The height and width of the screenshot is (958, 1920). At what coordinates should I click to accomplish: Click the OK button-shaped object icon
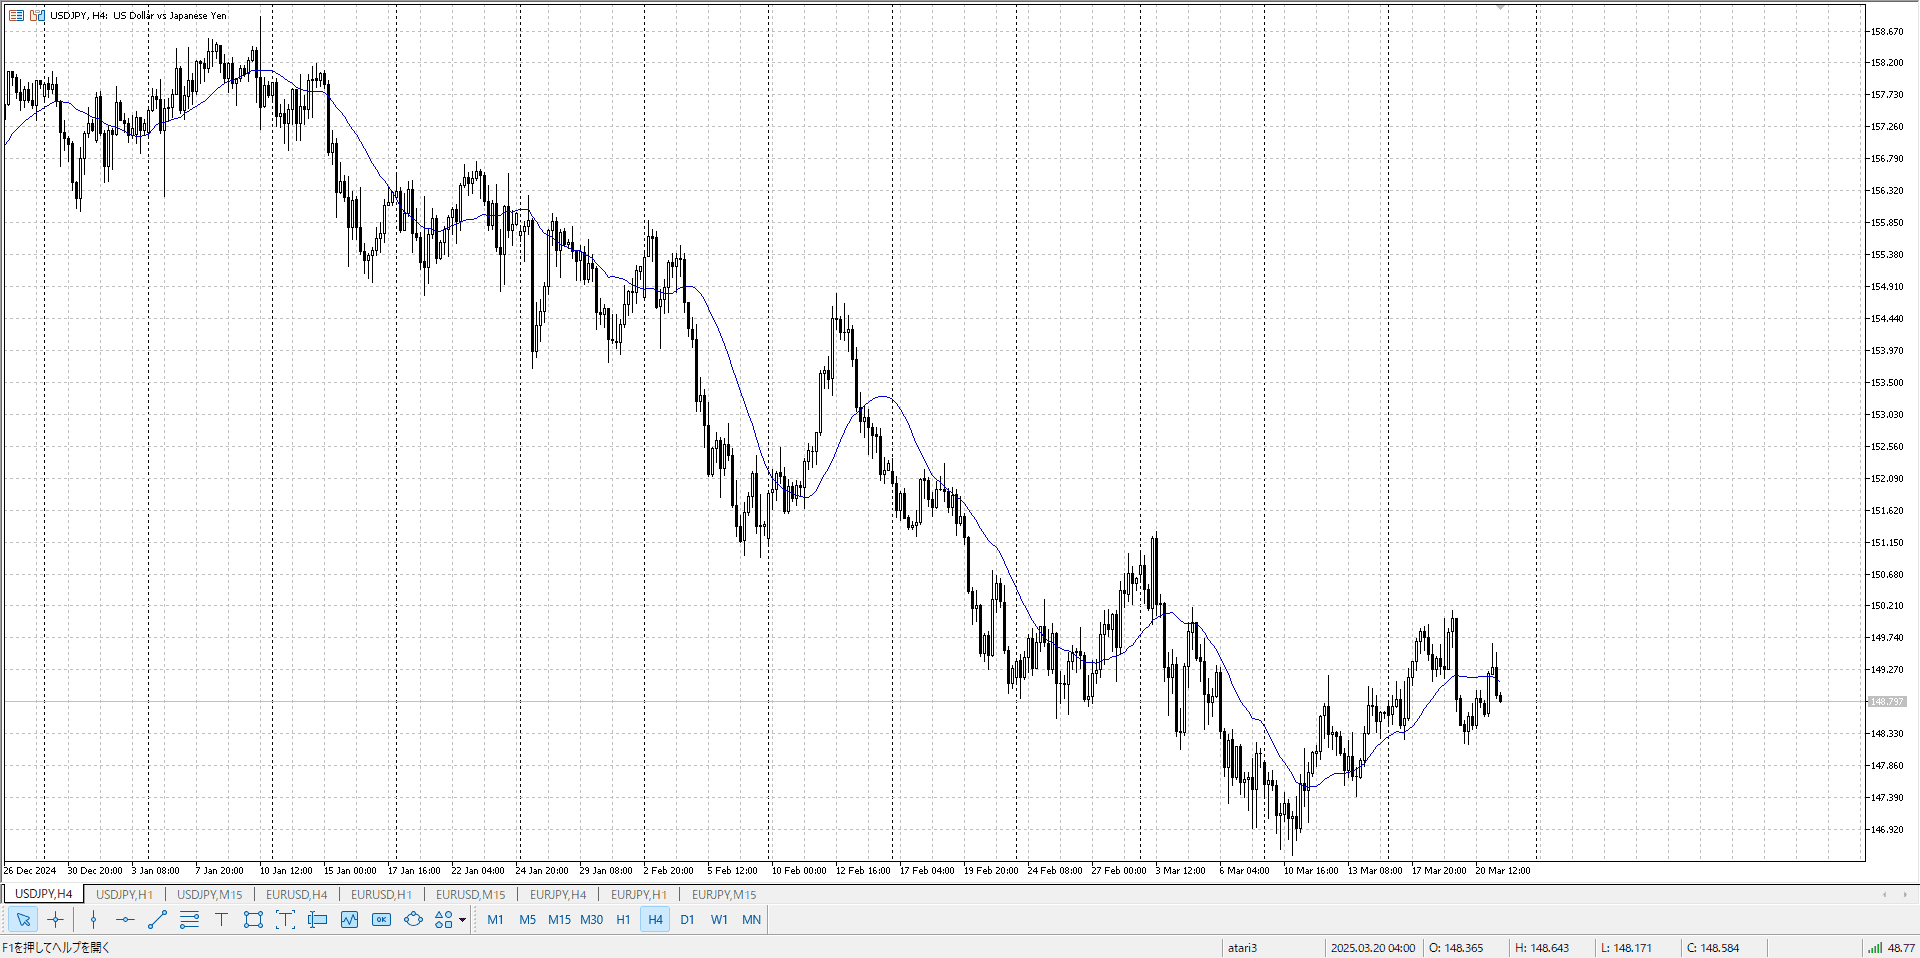[x=381, y=920]
